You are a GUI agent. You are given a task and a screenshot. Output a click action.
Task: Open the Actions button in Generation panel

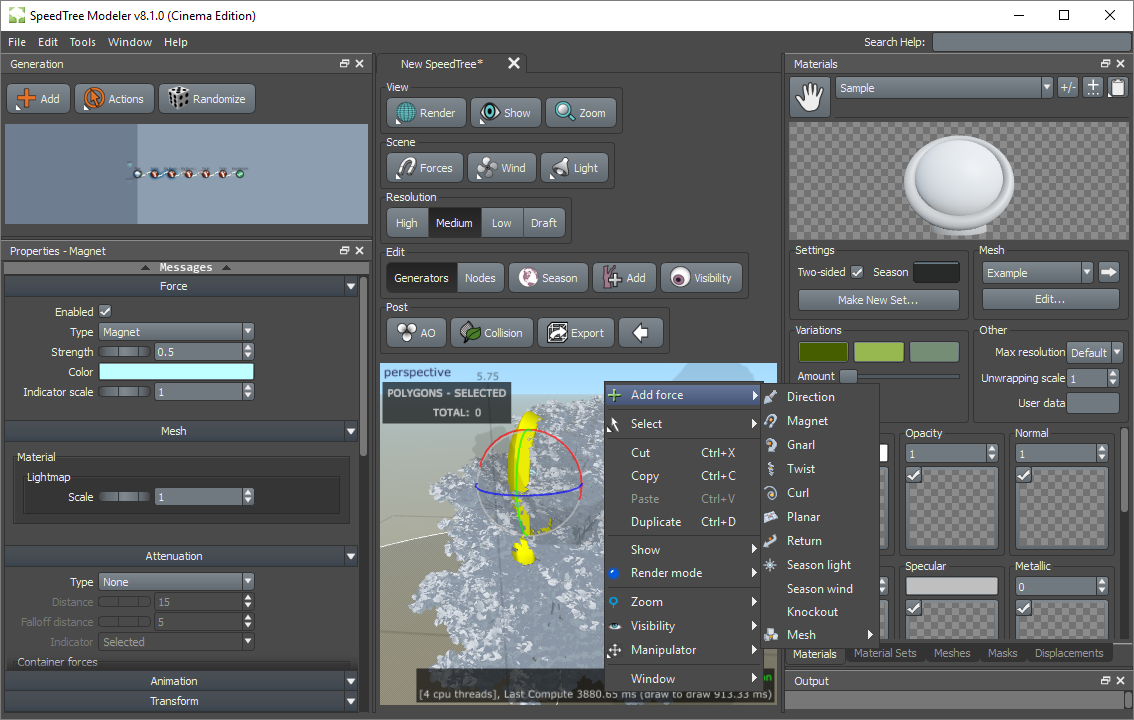[114, 98]
